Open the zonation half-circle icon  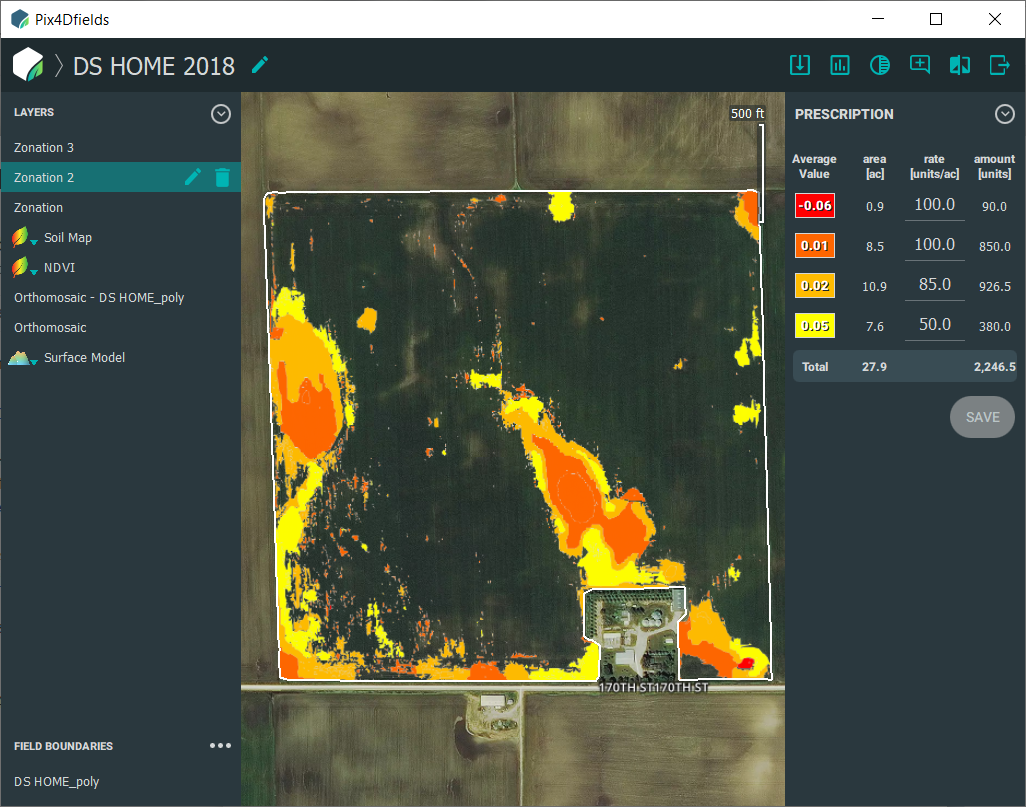[x=879, y=65]
